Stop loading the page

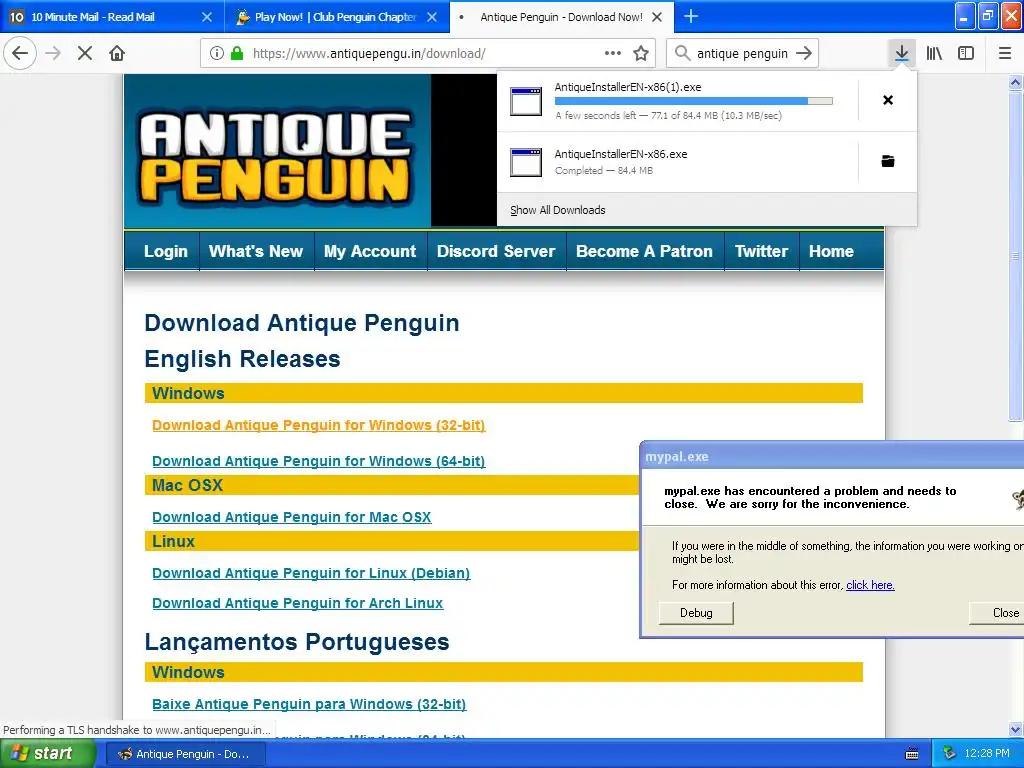click(85, 53)
